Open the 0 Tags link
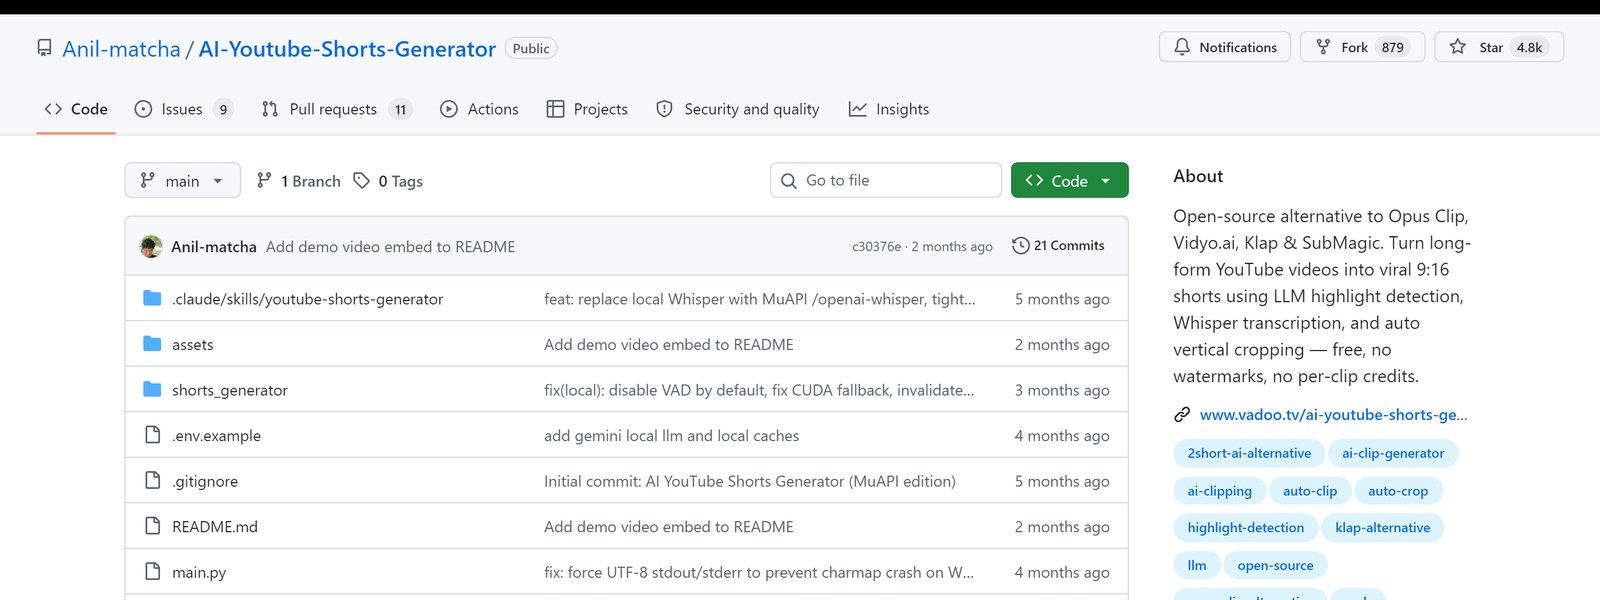The height and width of the screenshot is (600, 1600). (389, 181)
